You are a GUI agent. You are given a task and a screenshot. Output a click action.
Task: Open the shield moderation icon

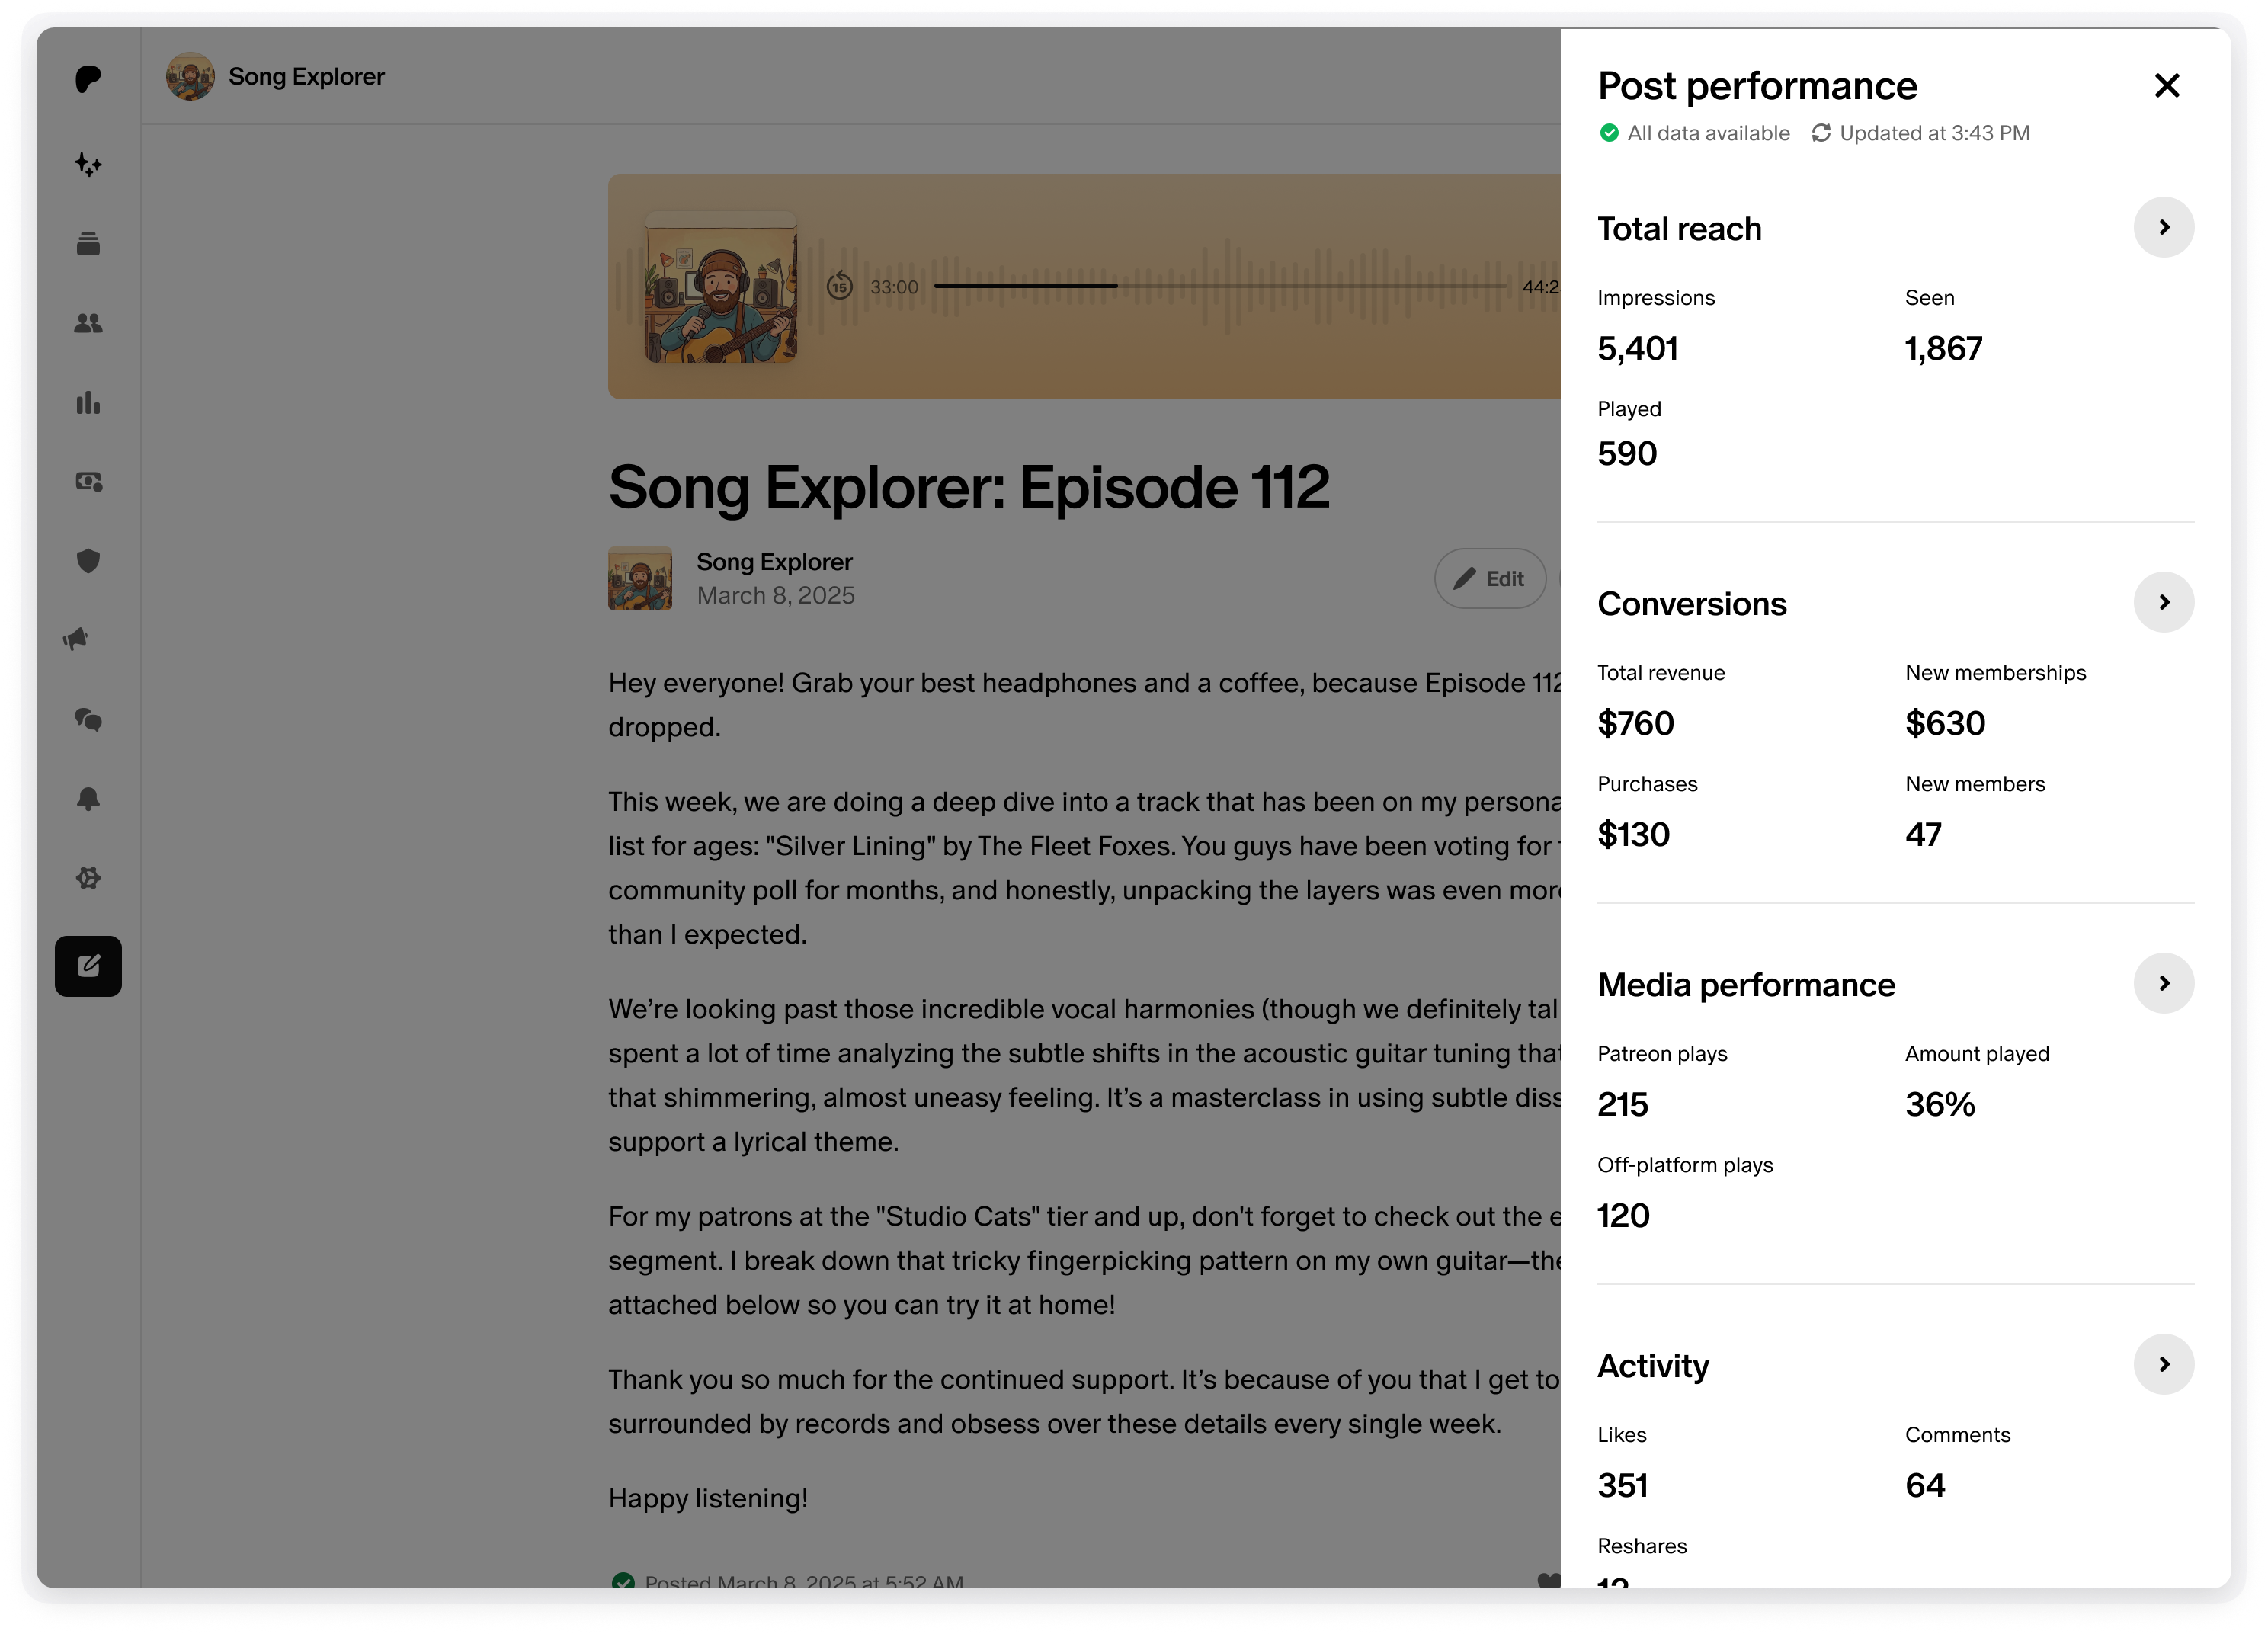click(88, 561)
